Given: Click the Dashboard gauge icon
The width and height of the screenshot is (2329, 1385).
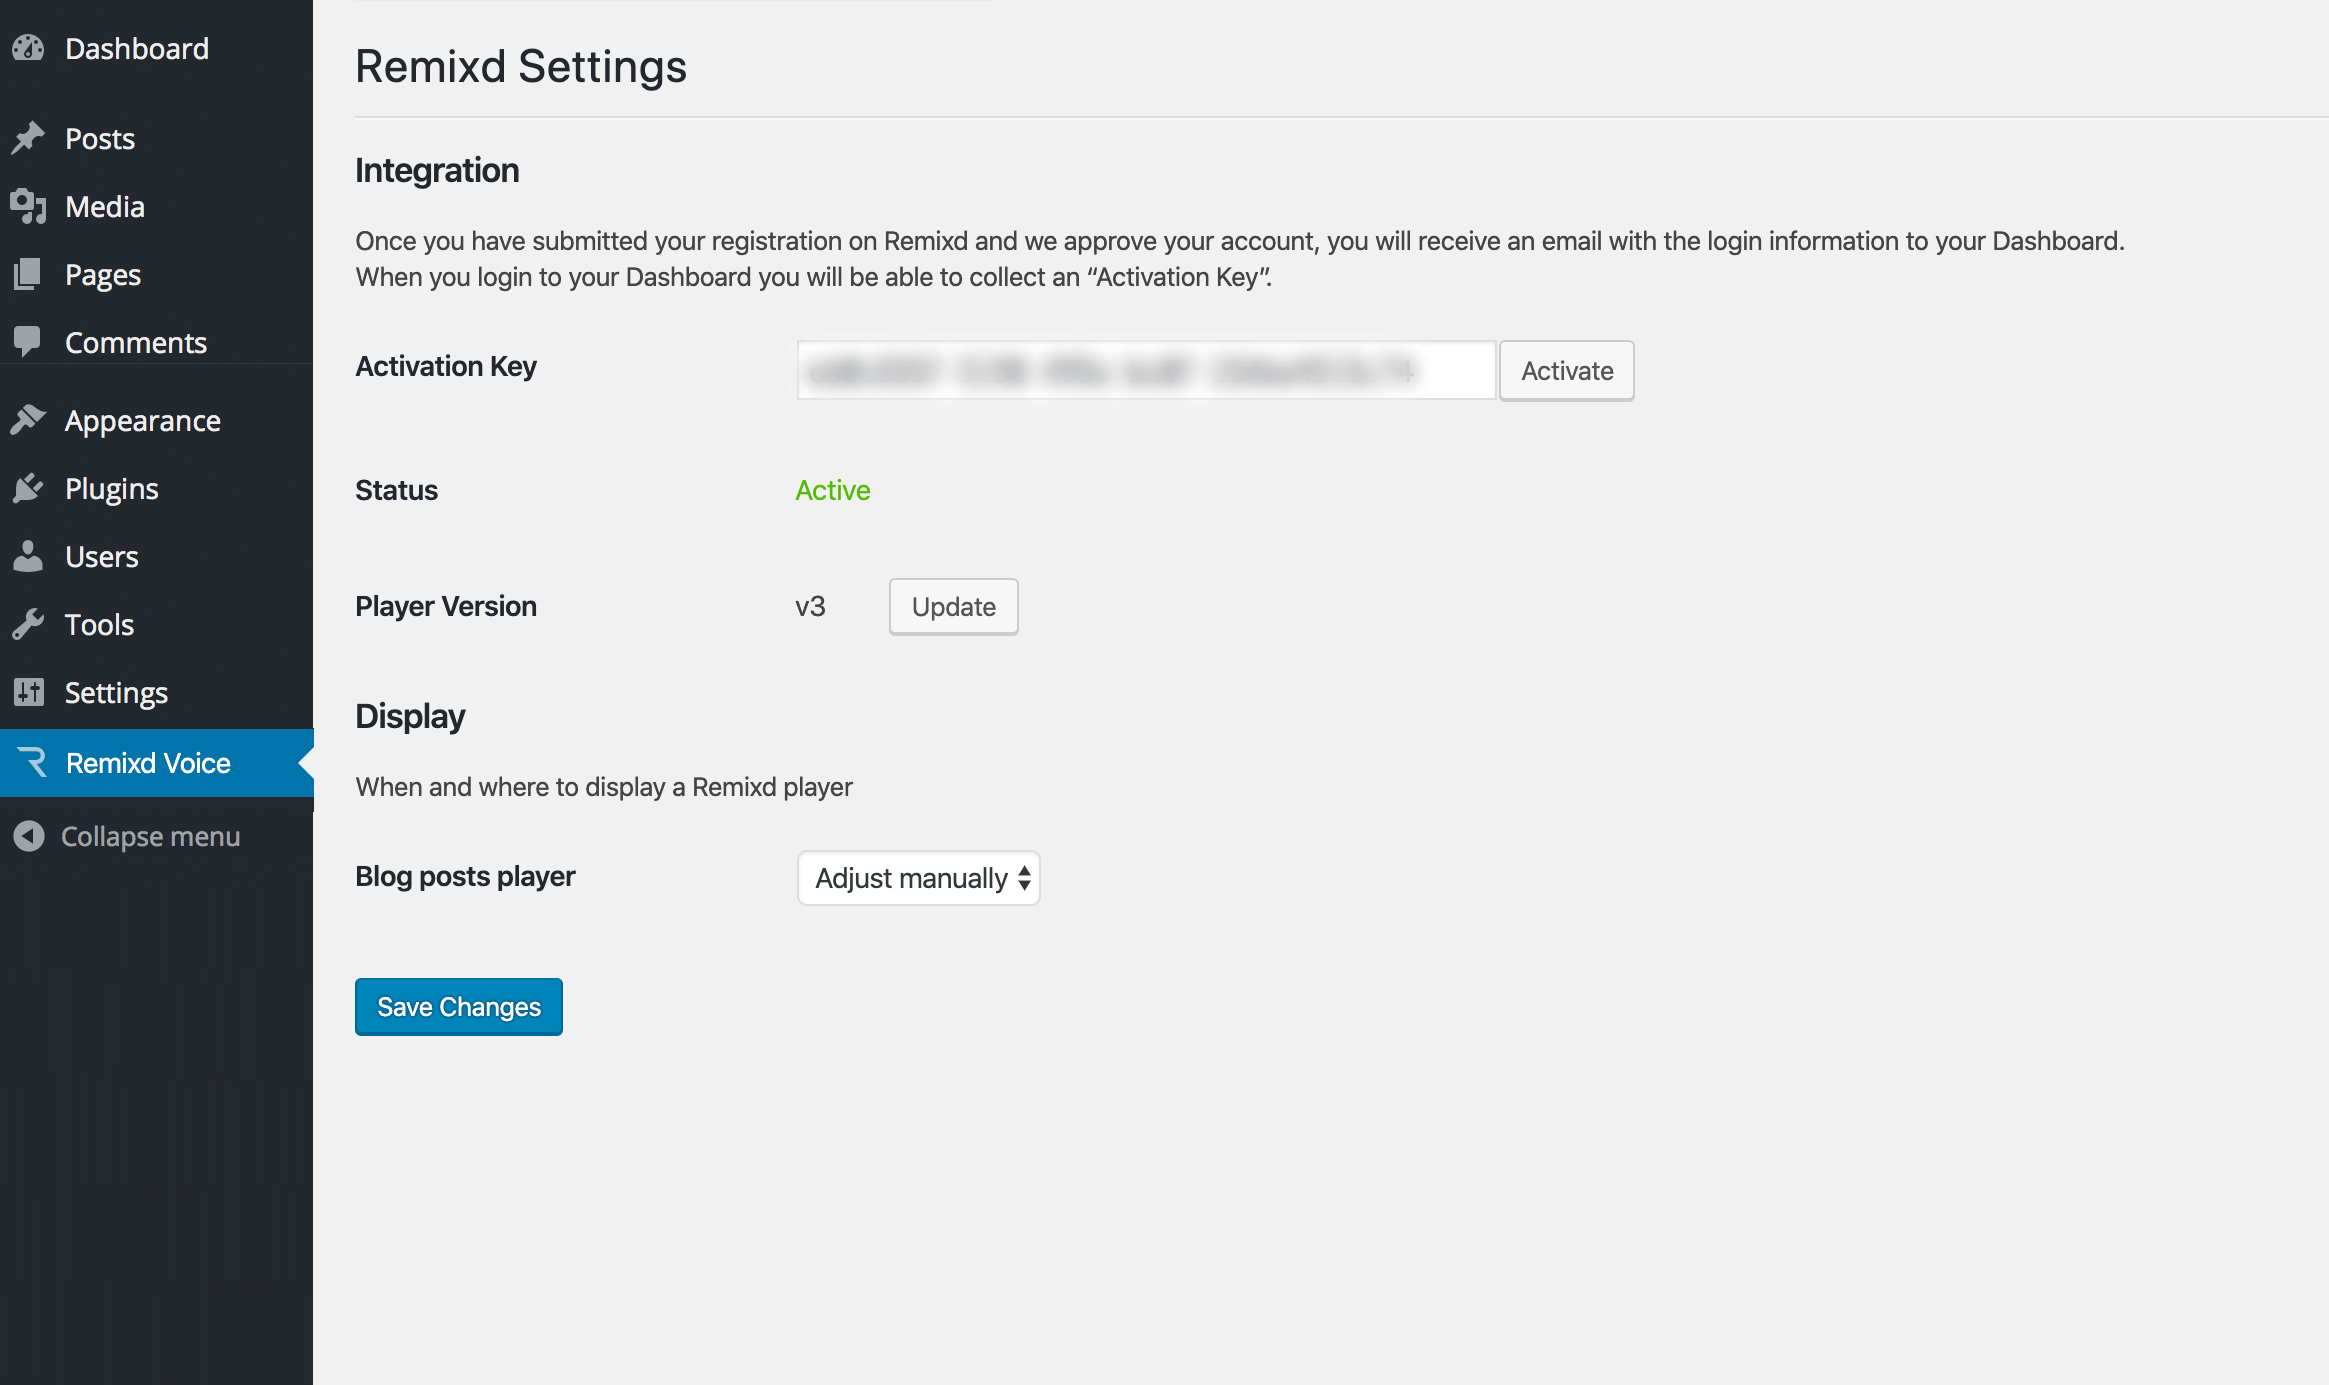Looking at the screenshot, I should [x=28, y=48].
